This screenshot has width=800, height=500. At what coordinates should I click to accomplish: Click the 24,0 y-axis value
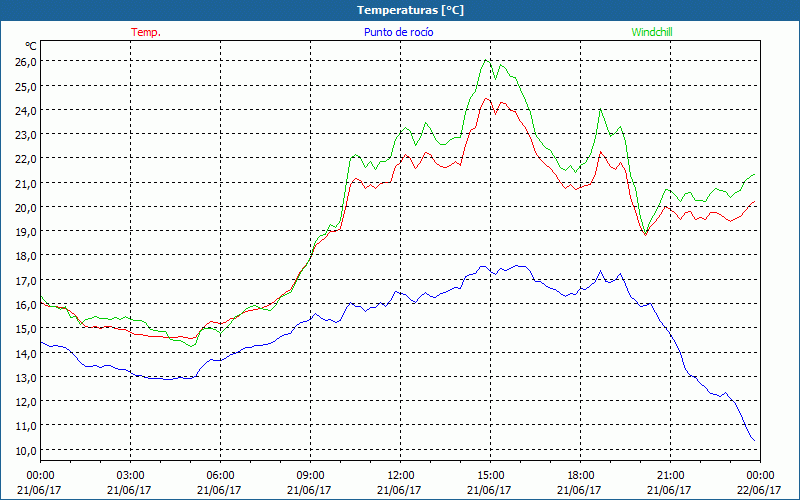coord(27,110)
